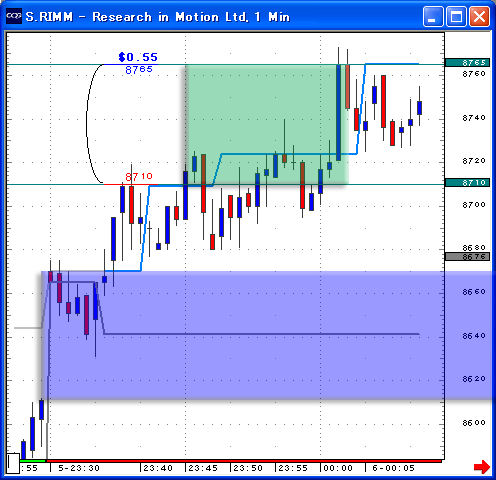Click the black measurement arc bracket
The height and width of the screenshot is (480, 496).
pyautogui.click(x=94, y=124)
